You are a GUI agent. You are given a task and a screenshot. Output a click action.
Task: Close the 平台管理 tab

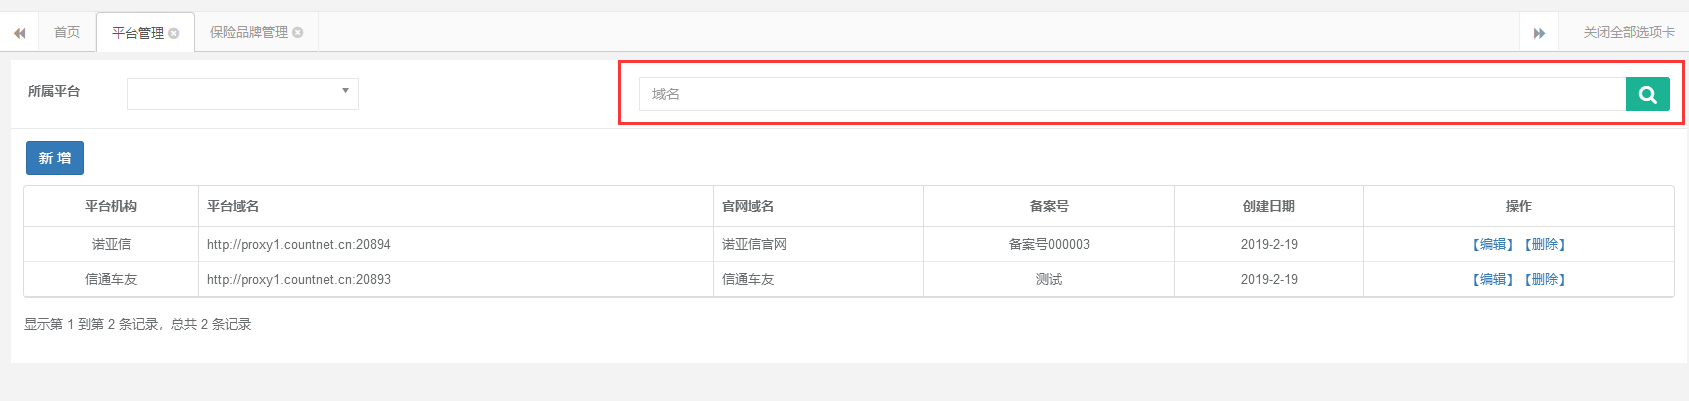coord(174,33)
